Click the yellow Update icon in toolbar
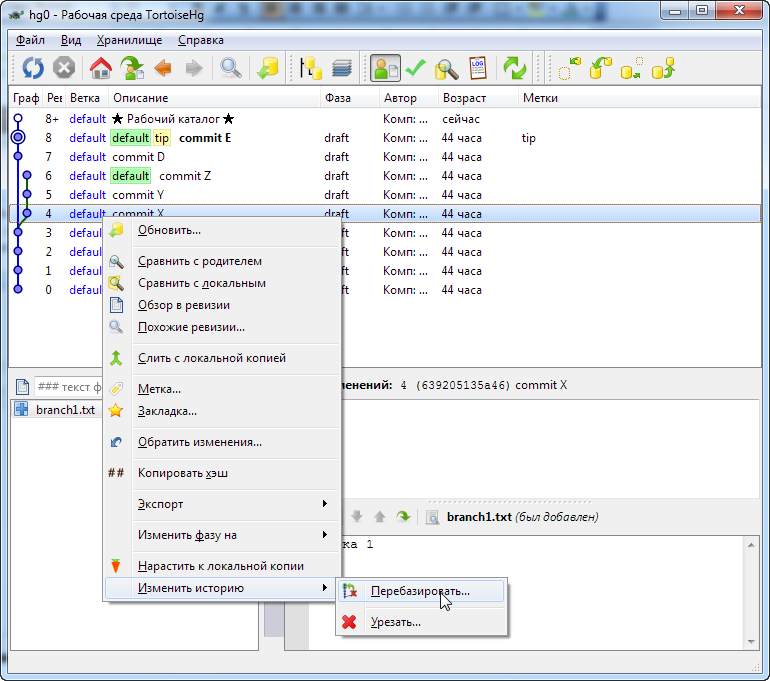The image size is (770, 681). point(268,68)
